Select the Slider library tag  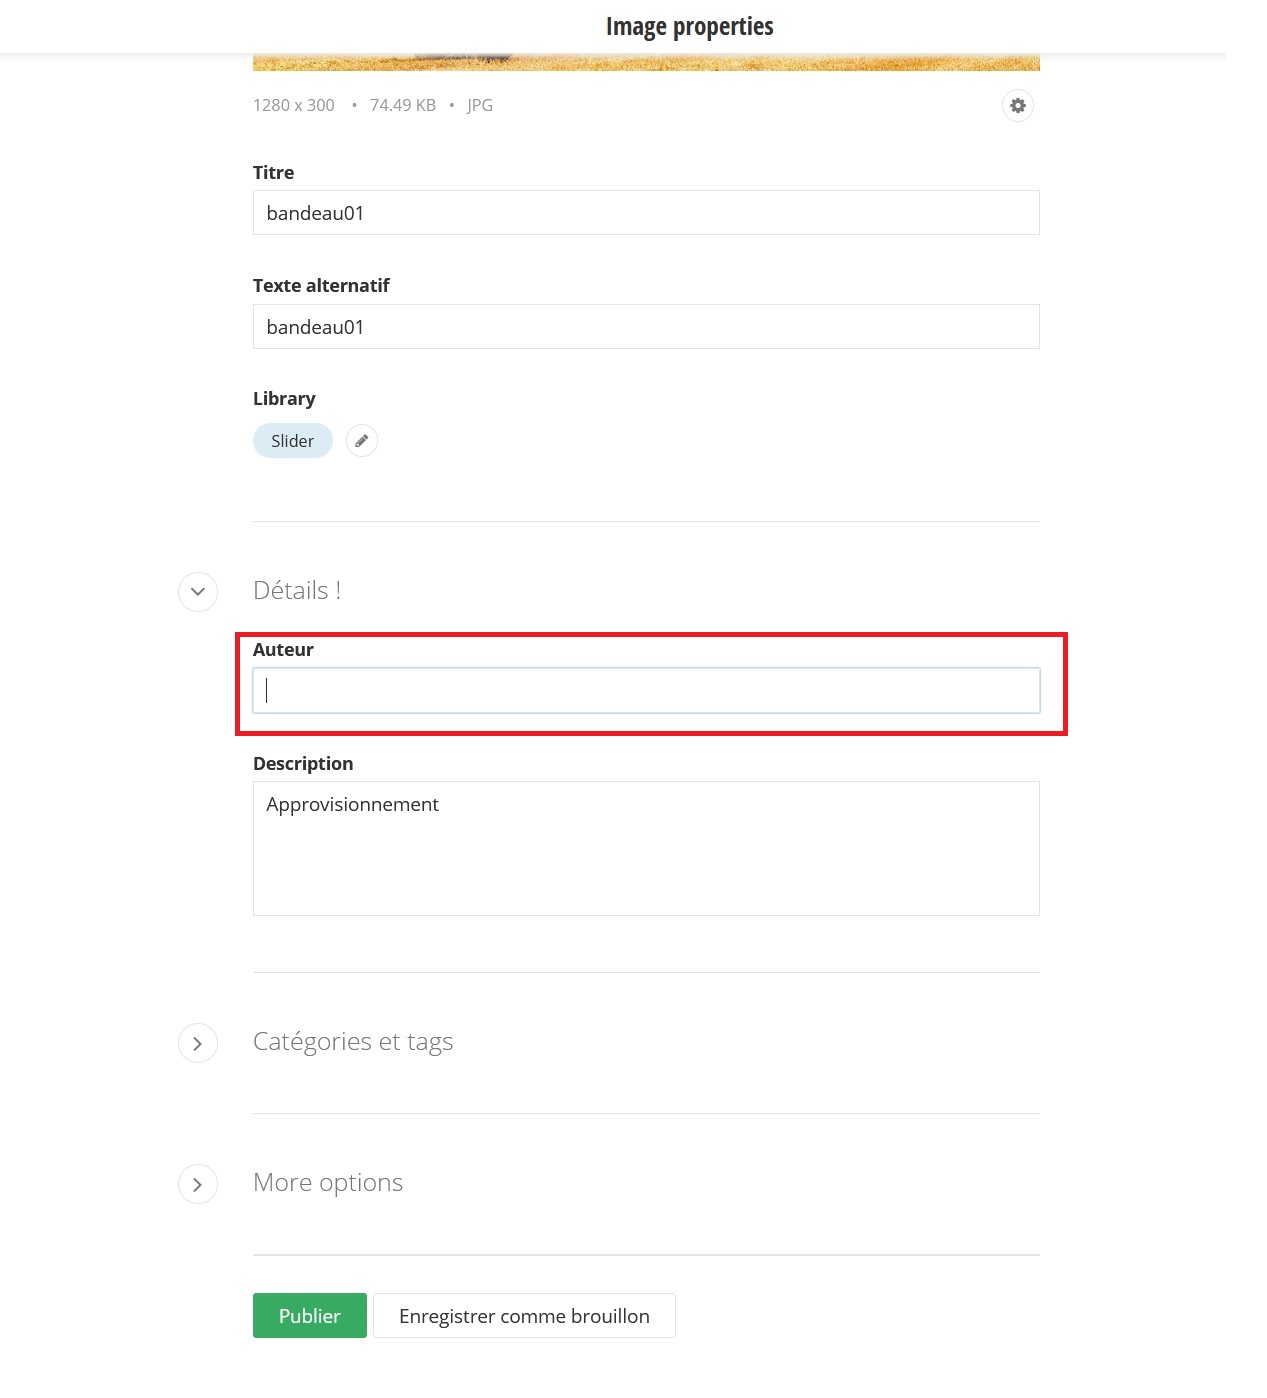pyautogui.click(x=292, y=441)
